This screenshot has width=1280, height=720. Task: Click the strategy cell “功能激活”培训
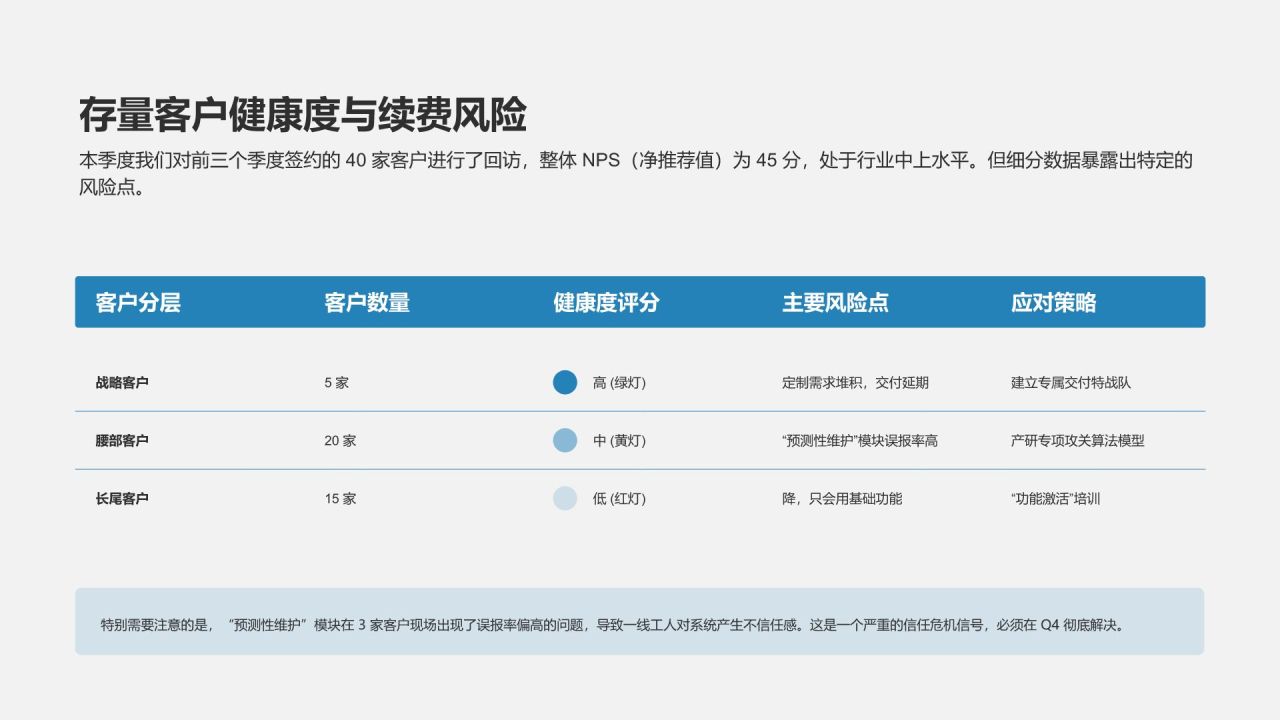(x=1056, y=498)
